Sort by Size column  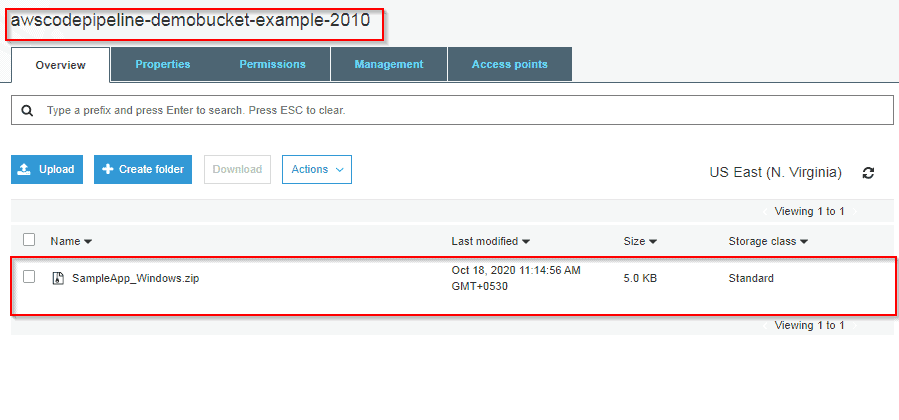click(640, 242)
